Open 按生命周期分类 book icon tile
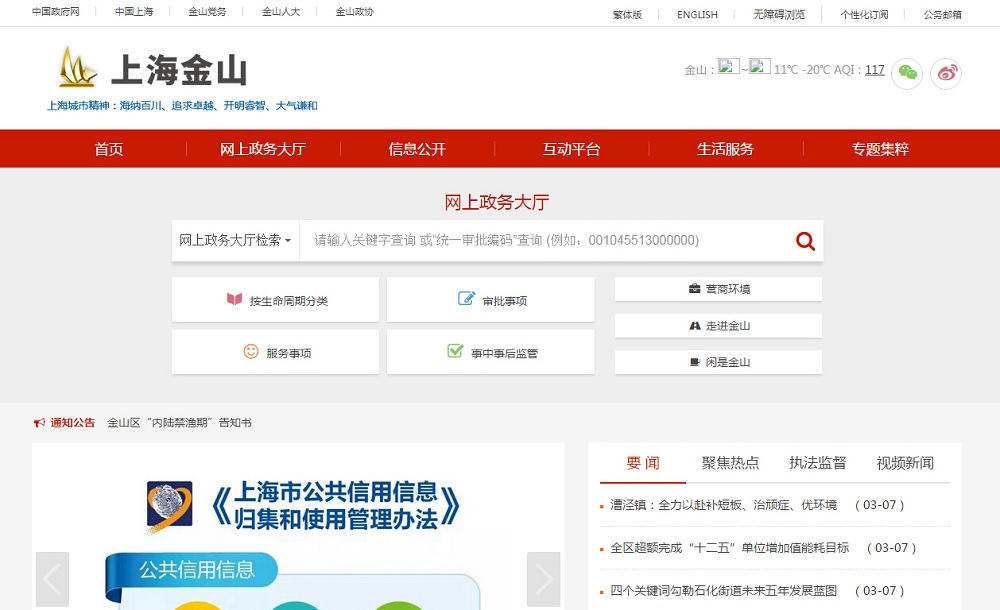Viewport: 1000px width, 610px height. (275, 299)
